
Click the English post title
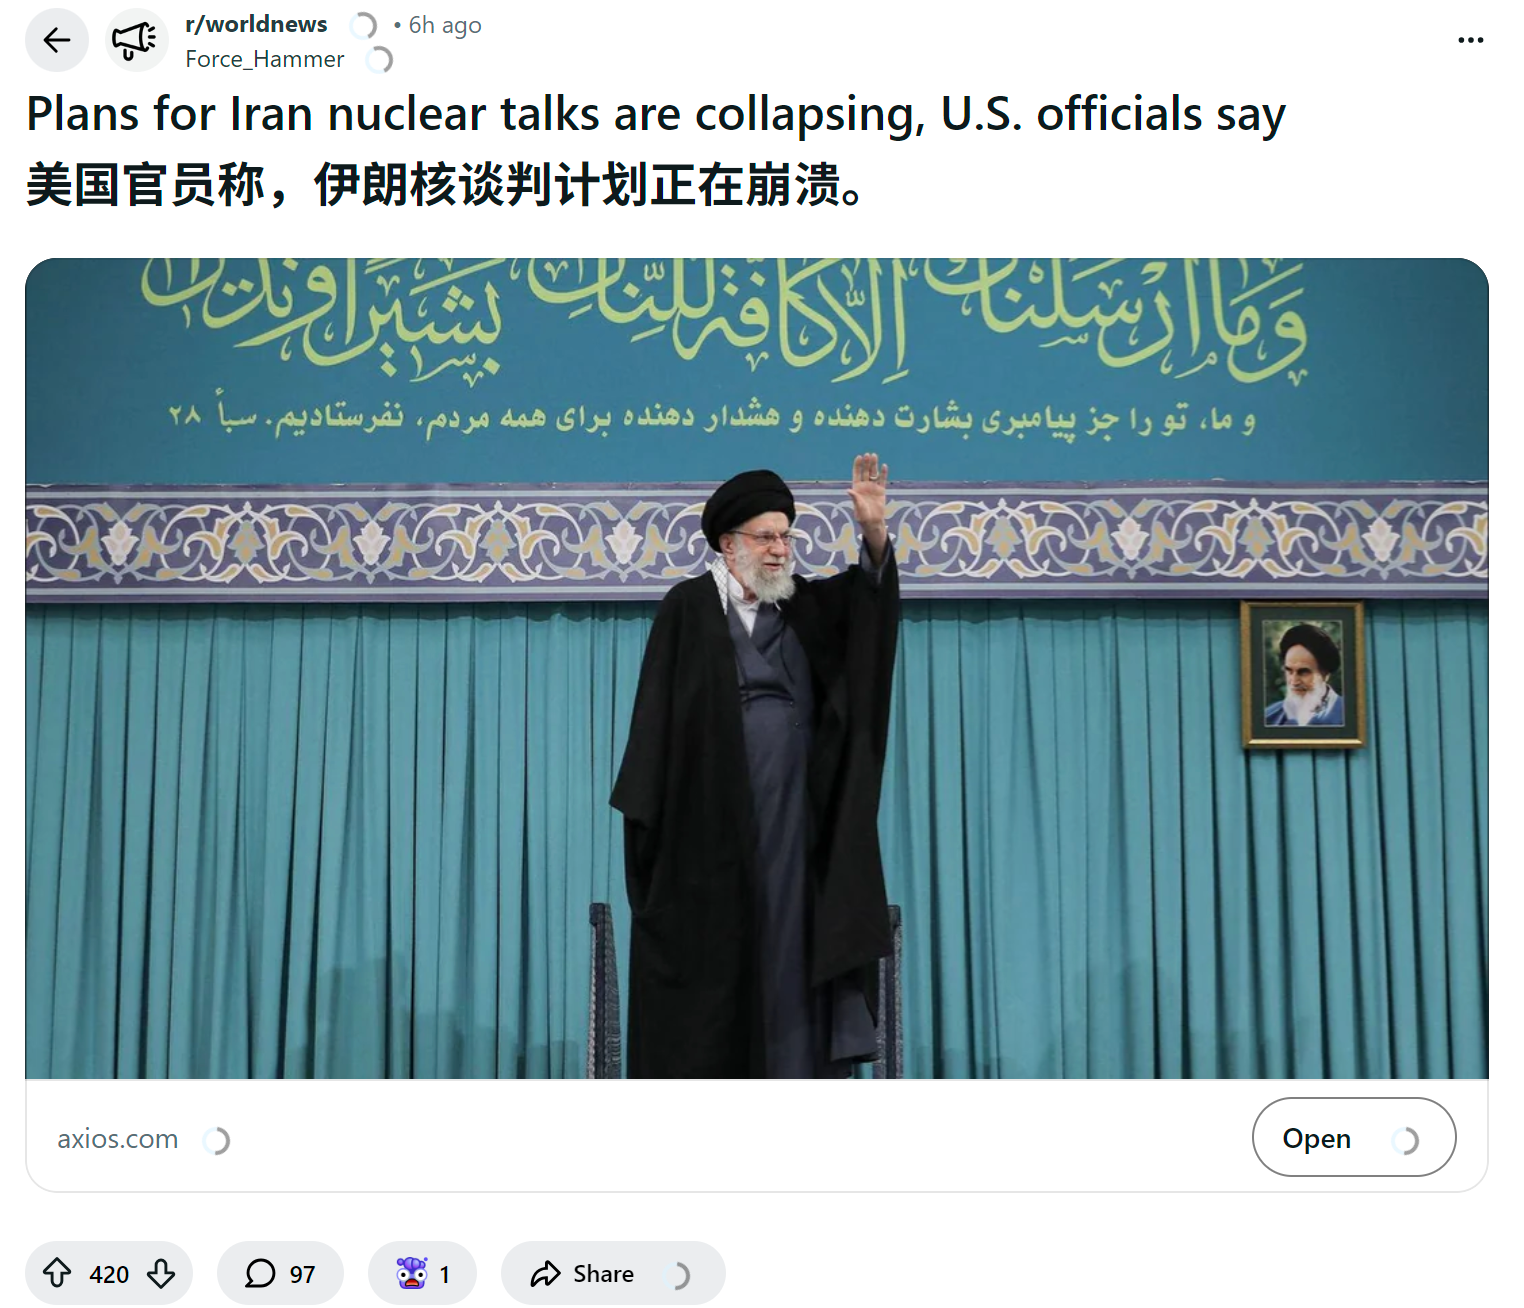tap(655, 114)
